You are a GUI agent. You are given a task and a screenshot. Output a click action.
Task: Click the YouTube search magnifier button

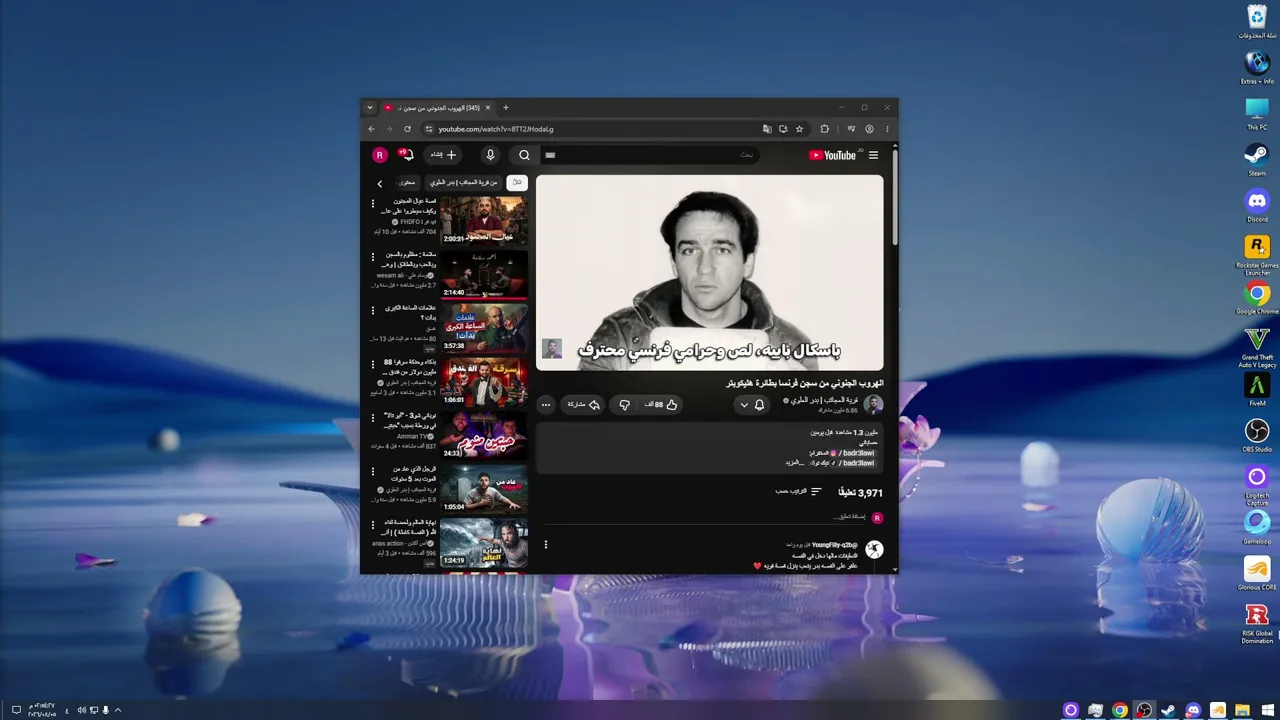(x=524, y=155)
